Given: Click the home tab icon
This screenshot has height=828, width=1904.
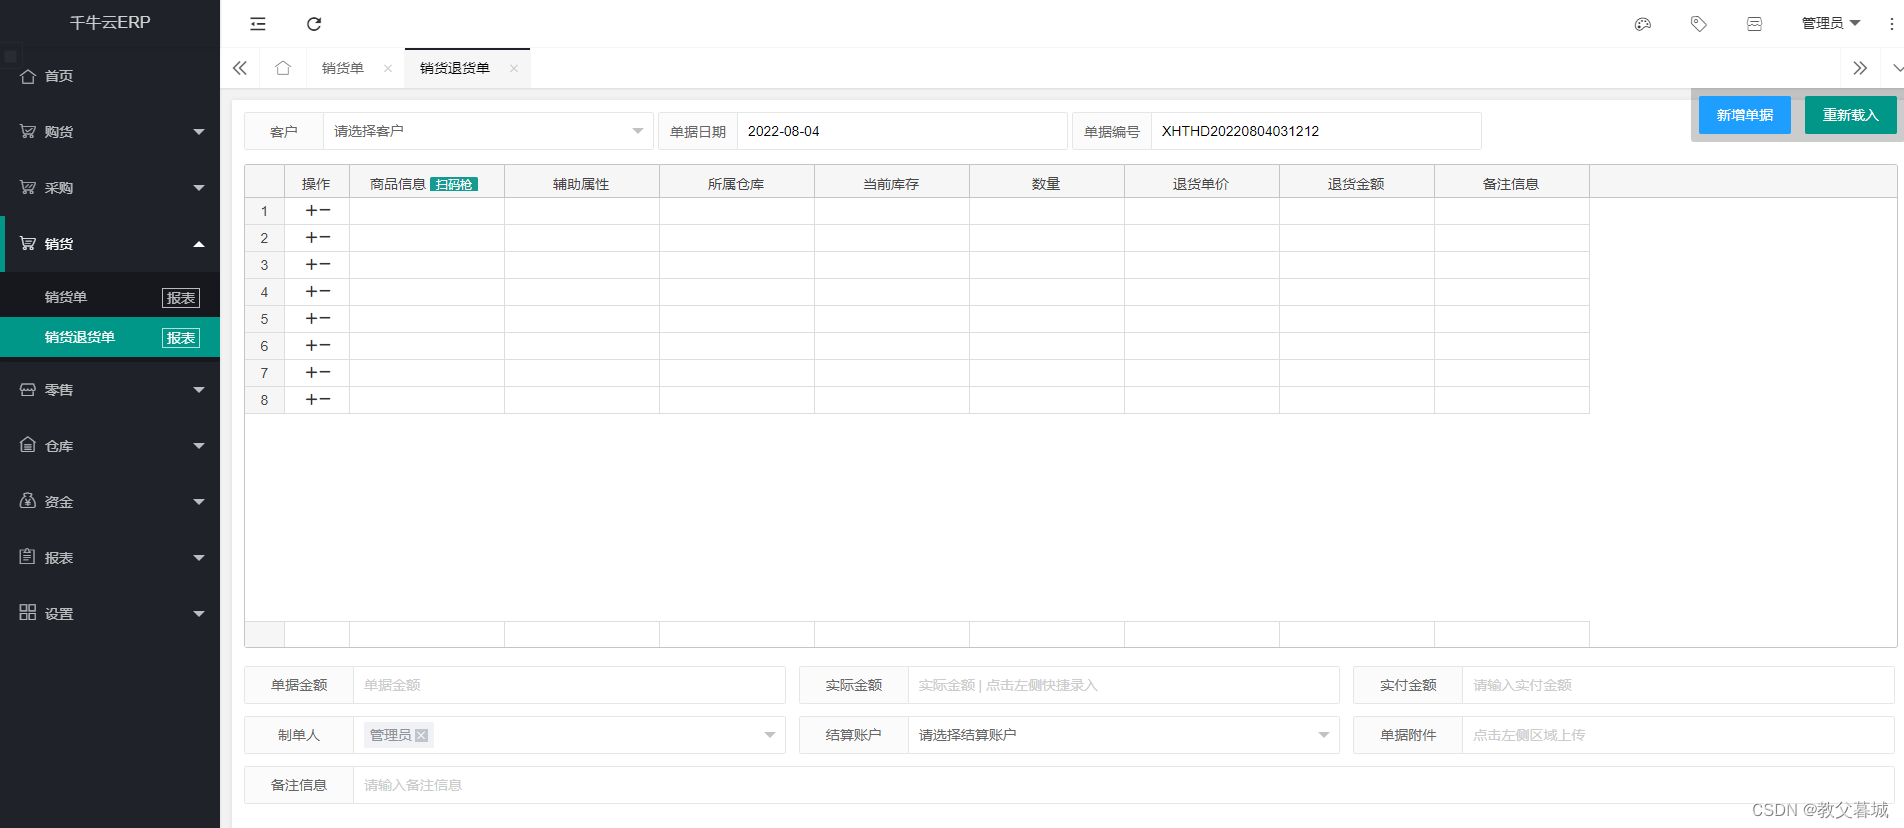Looking at the screenshot, I should pos(283,68).
